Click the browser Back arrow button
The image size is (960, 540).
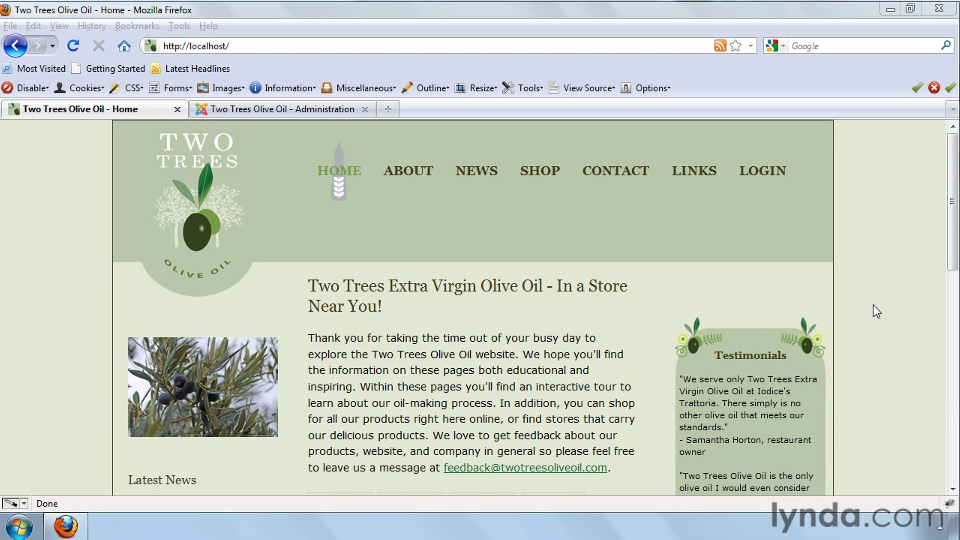pyautogui.click(x=15, y=46)
